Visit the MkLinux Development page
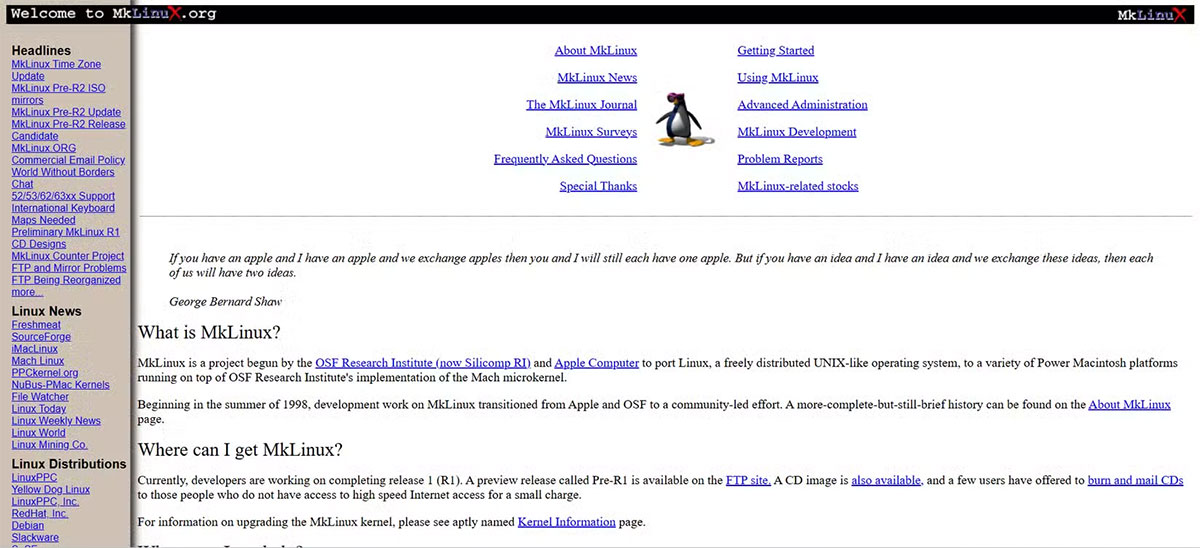 pos(797,132)
